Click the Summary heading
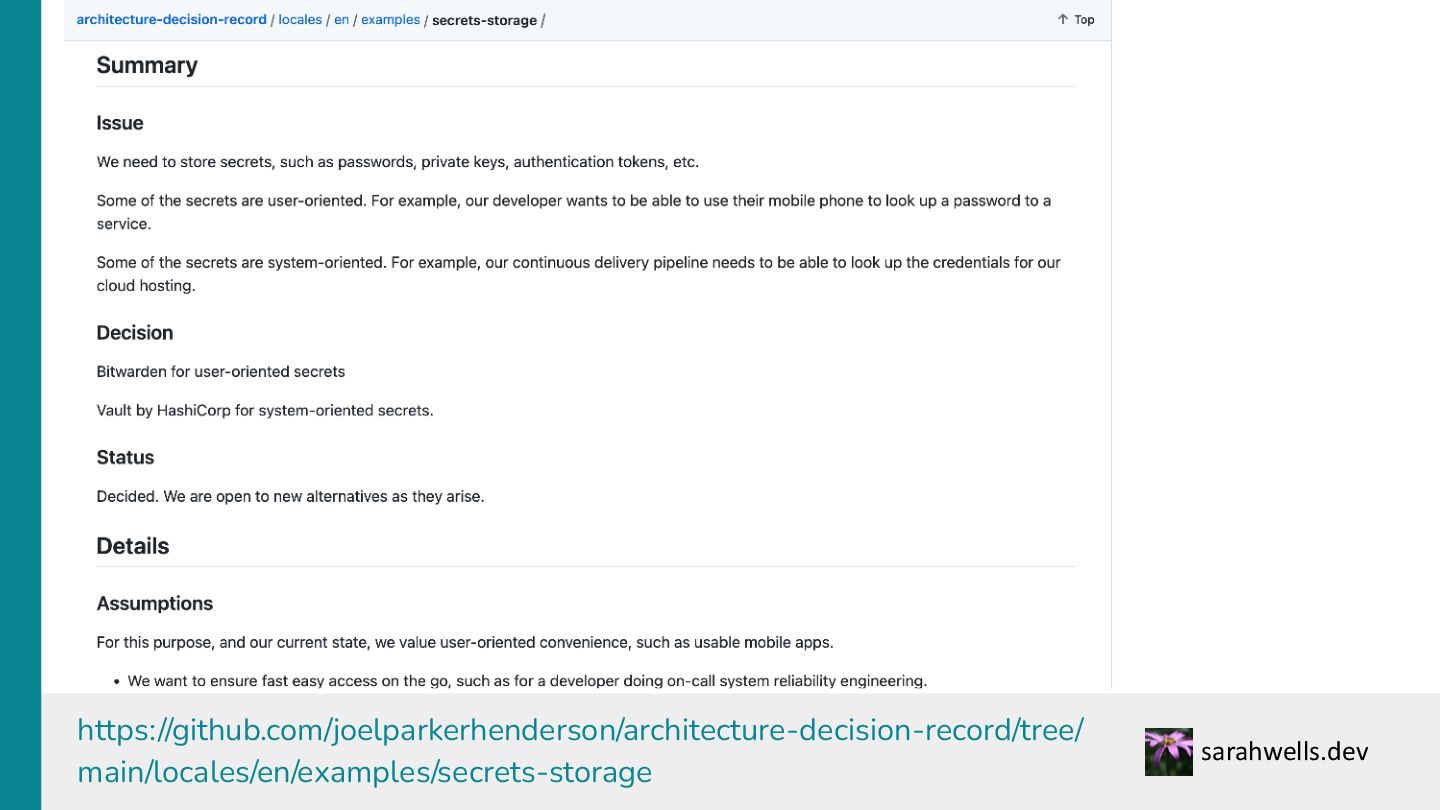 click(147, 65)
